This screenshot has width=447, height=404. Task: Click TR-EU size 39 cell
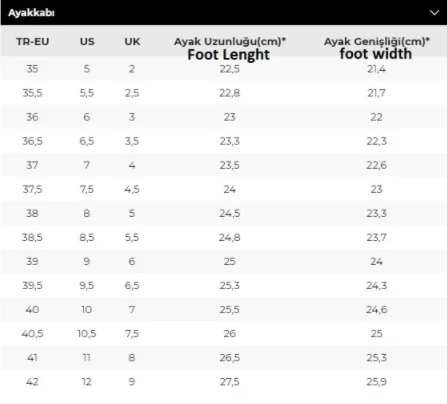tap(32, 261)
